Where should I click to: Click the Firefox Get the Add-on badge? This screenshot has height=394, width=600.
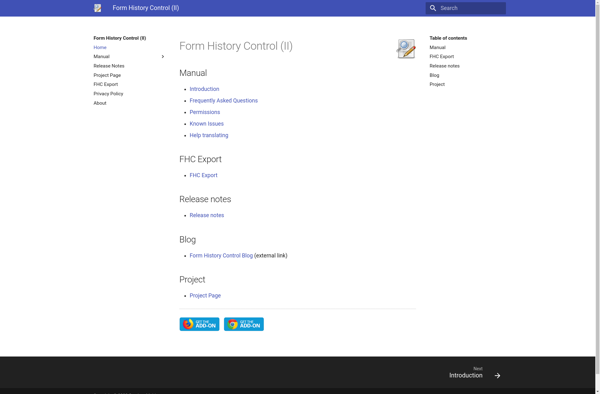(x=199, y=324)
